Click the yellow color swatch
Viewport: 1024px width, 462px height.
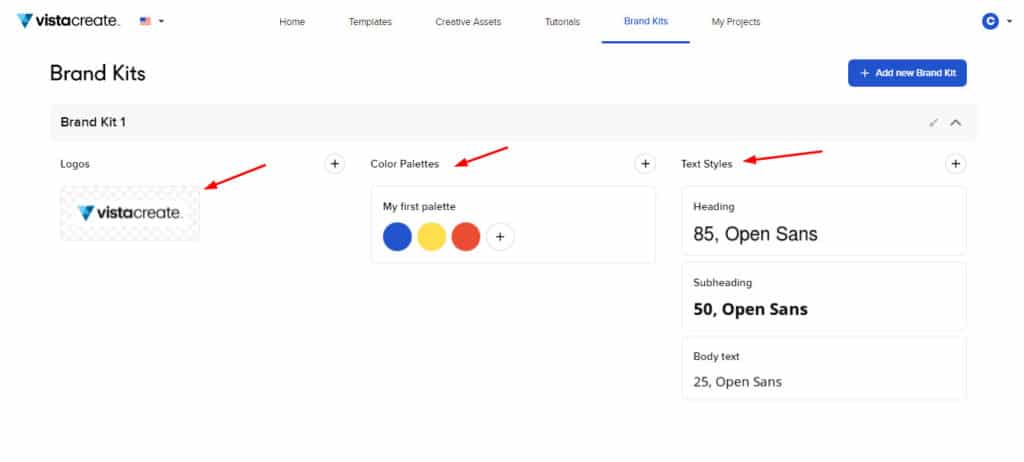(x=432, y=237)
